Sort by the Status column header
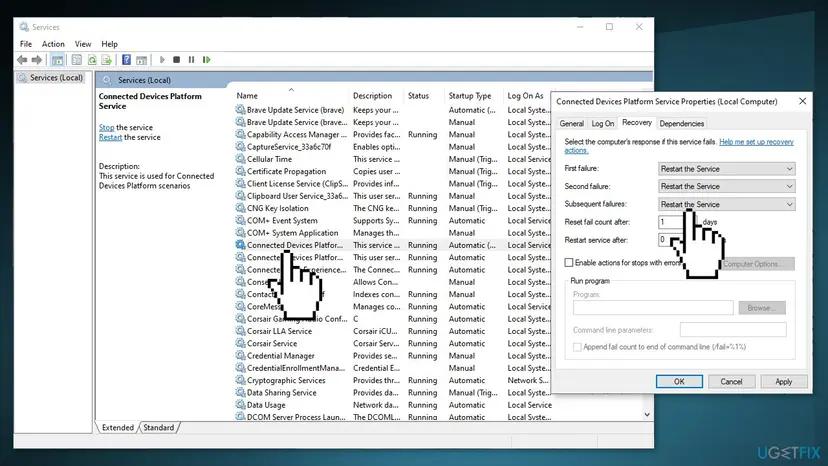Image resolution: width=828 pixels, height=466 pixels. tap(425, 96)
